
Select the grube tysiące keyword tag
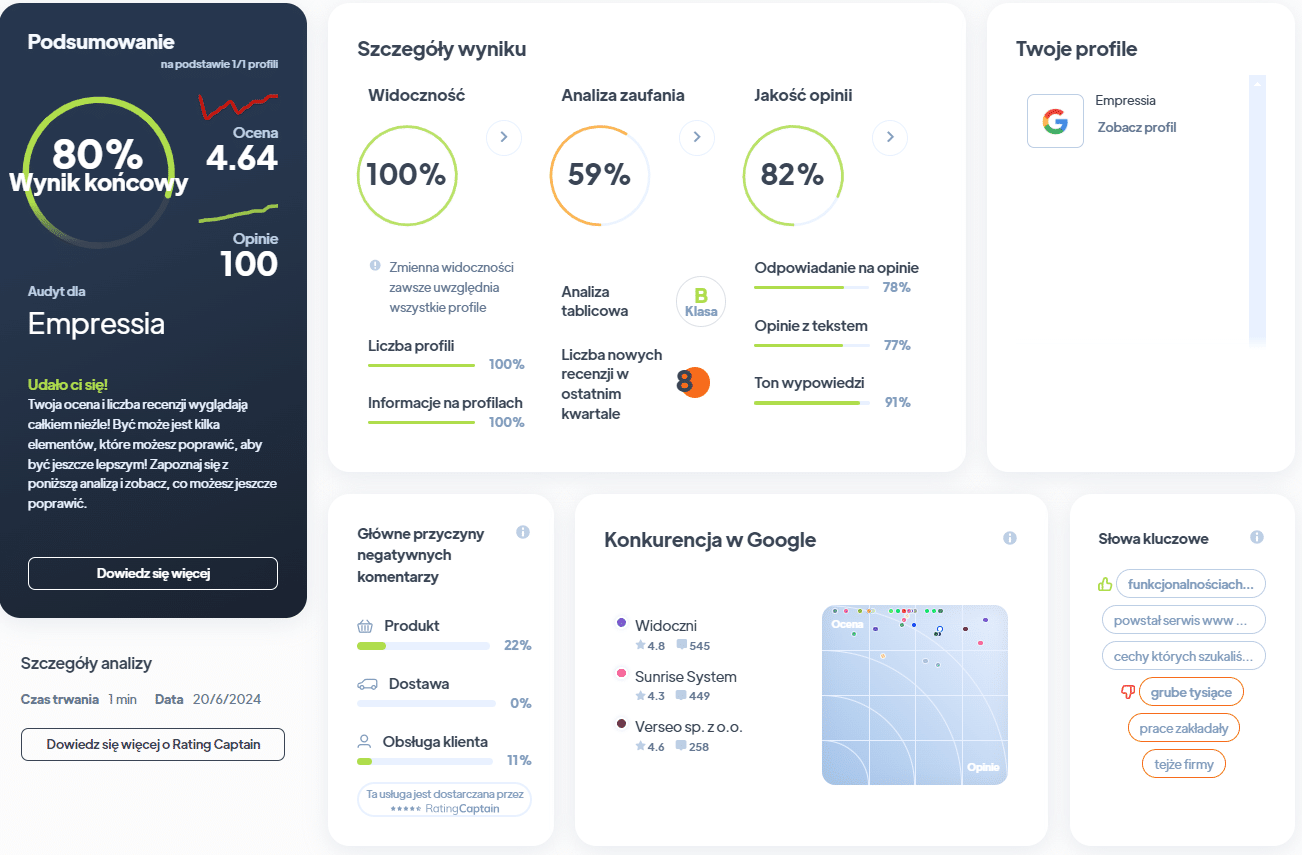coord(1191,692)
